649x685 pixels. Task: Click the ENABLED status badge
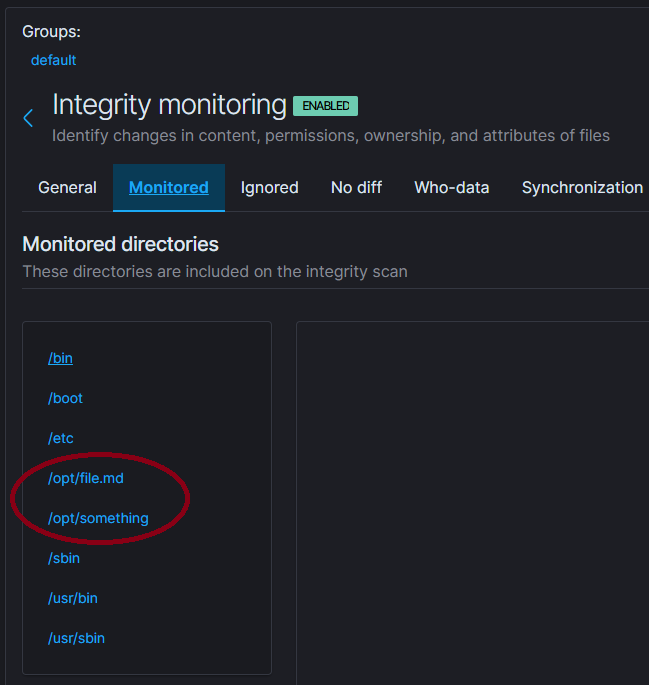pos(325,106)
